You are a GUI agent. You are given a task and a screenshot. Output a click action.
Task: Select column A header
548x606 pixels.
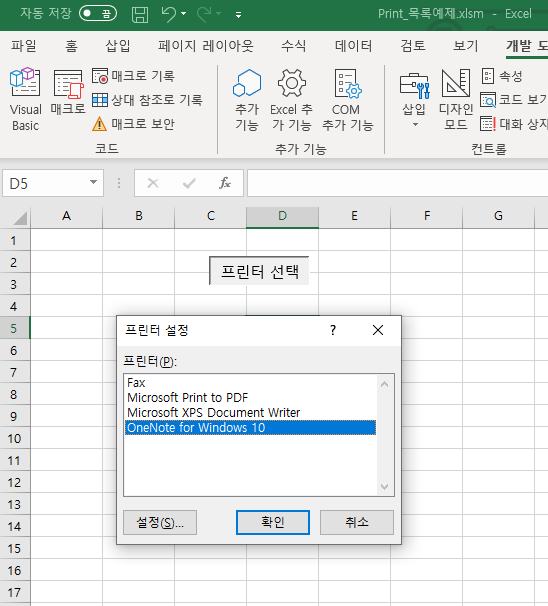(x=66, y=216)
